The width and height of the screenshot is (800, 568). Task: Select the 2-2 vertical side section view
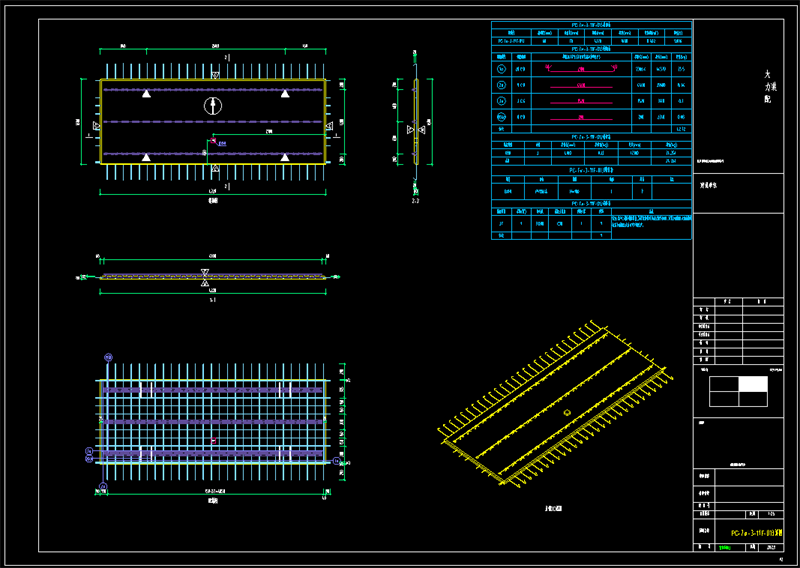point(416,122)
